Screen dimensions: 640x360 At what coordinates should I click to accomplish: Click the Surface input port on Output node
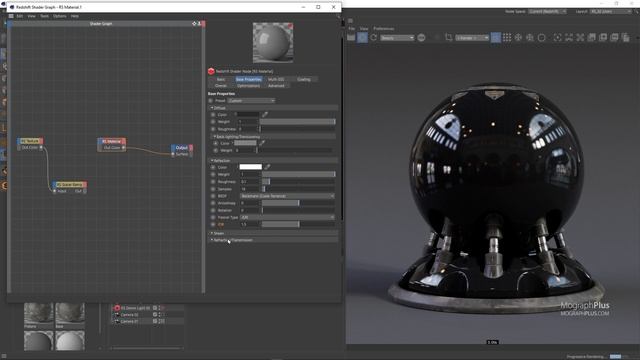(173, 154)
